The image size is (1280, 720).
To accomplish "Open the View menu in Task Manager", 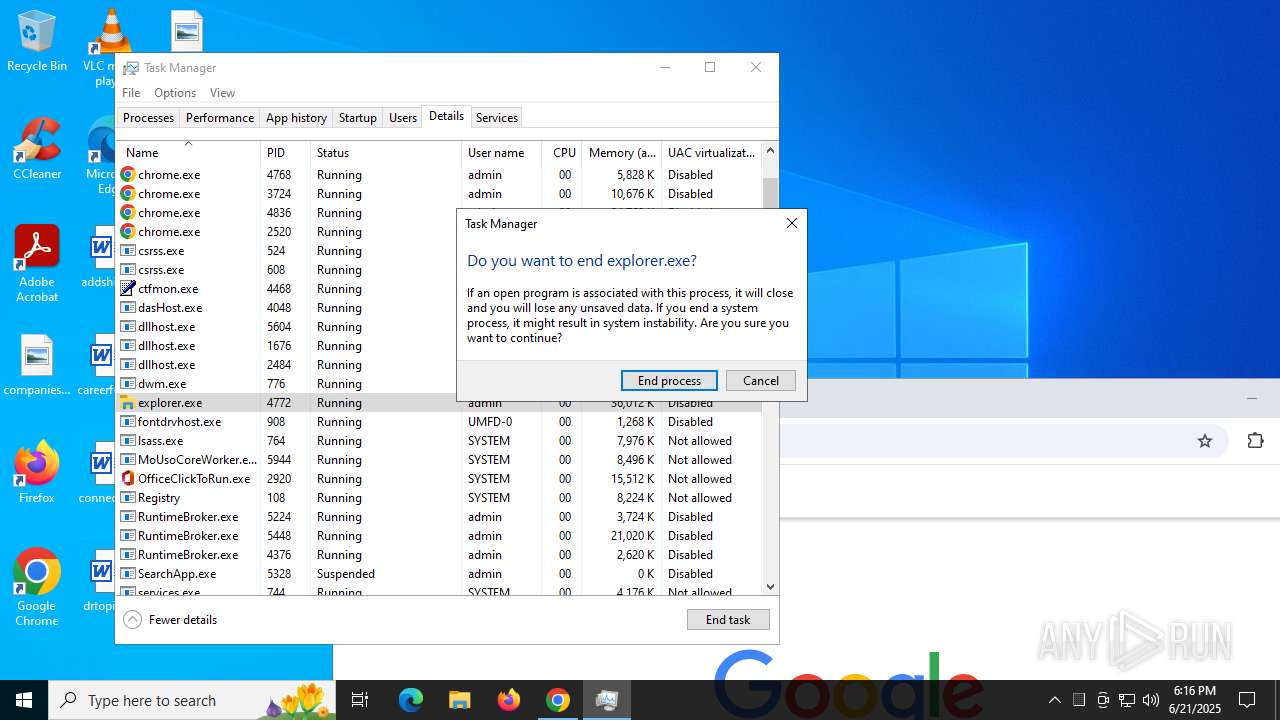I will coord(222,93).
